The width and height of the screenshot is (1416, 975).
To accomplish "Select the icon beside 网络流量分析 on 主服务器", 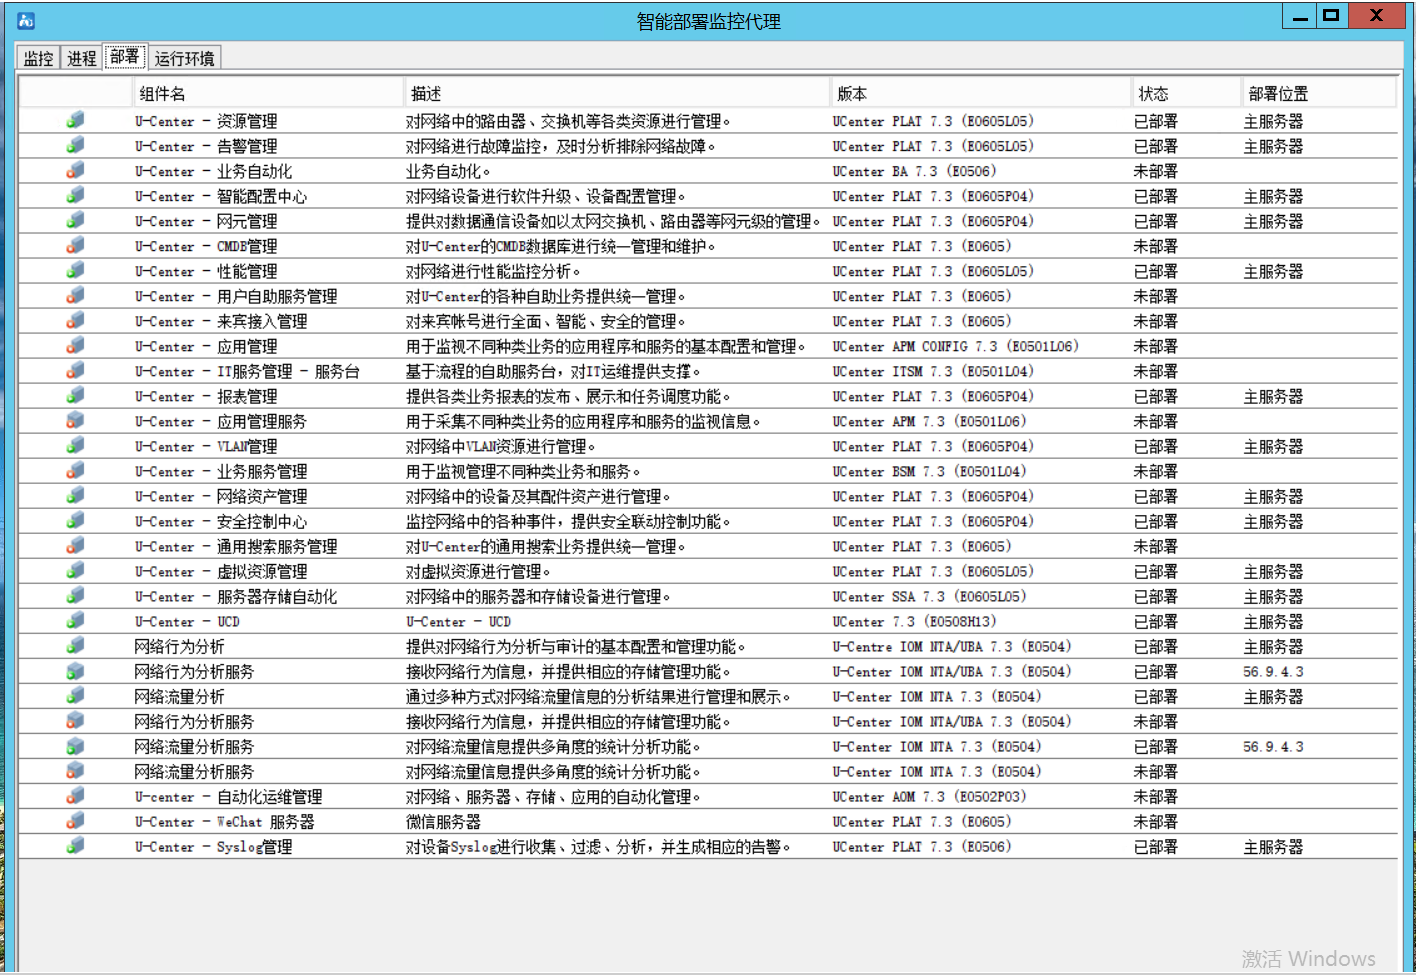I will pyautogui.click(x=76, y=695).
